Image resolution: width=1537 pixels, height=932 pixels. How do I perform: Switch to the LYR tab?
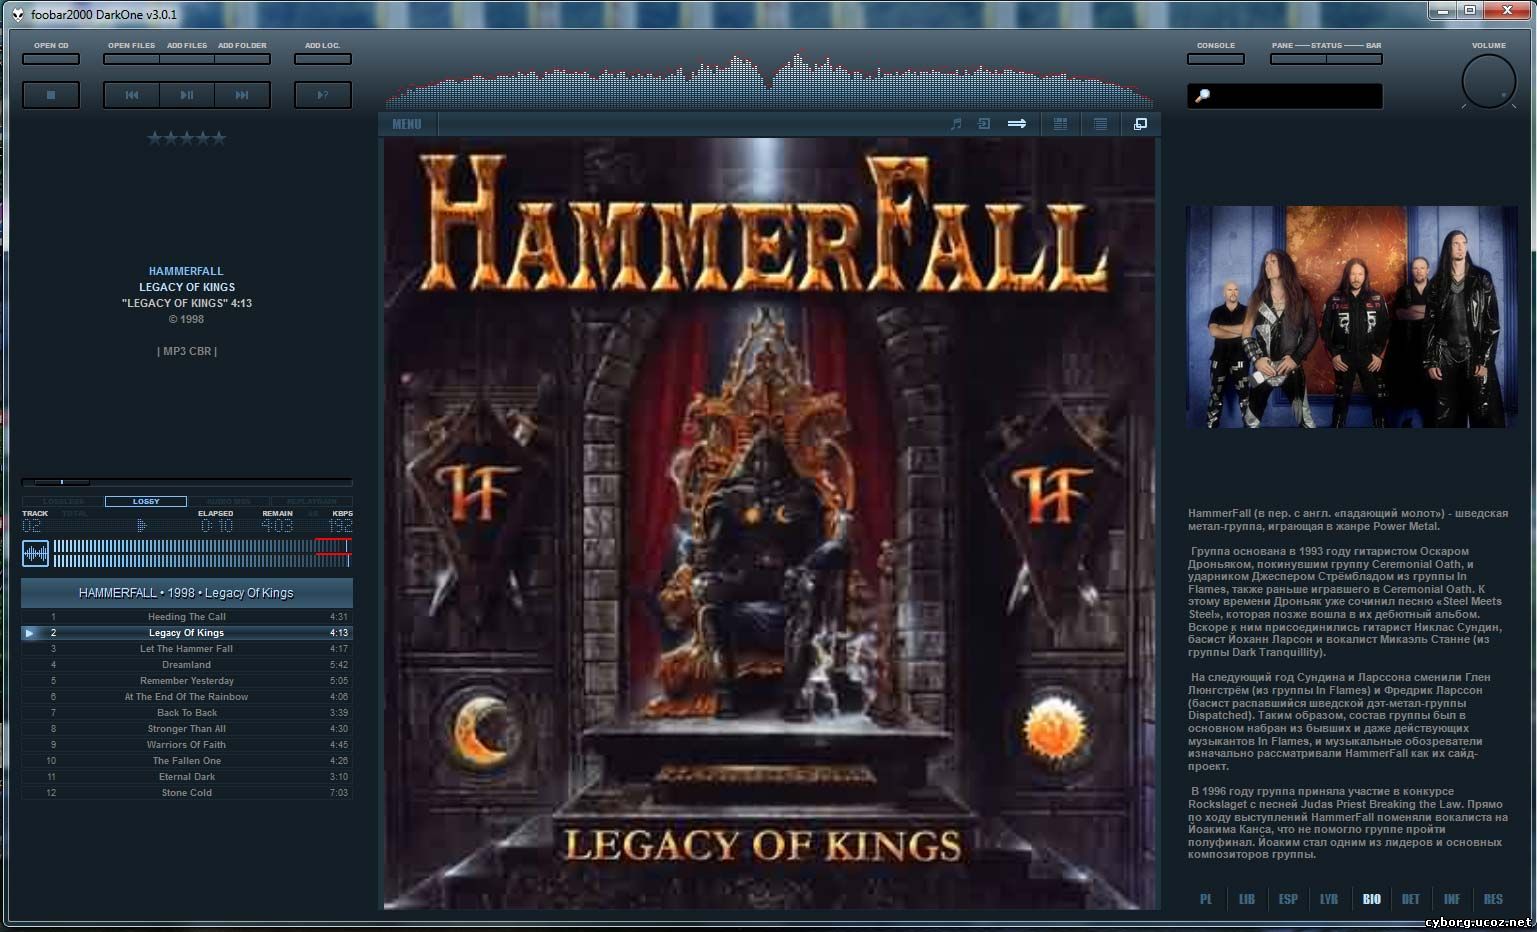click(x=1329, y=899)
